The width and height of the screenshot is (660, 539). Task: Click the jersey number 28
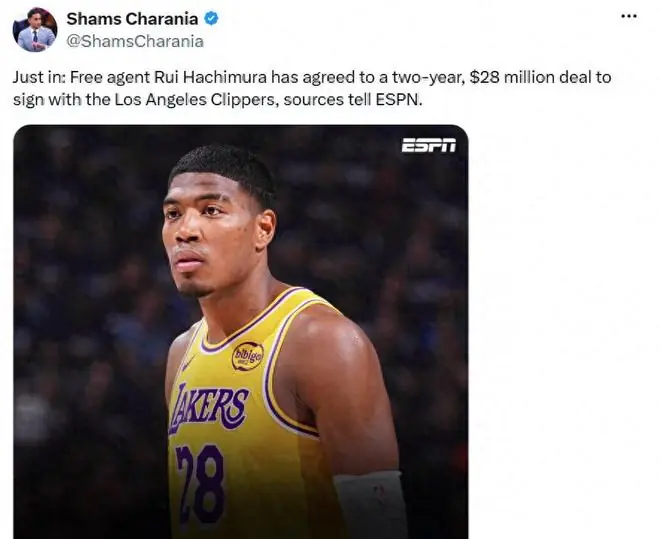click(x=200, y=484)
